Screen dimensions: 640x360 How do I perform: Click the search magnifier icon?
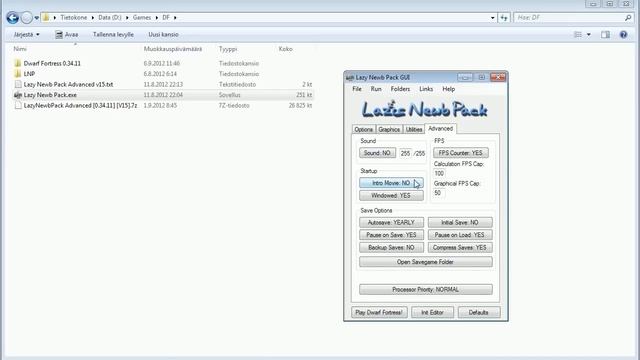coord(628,18)
